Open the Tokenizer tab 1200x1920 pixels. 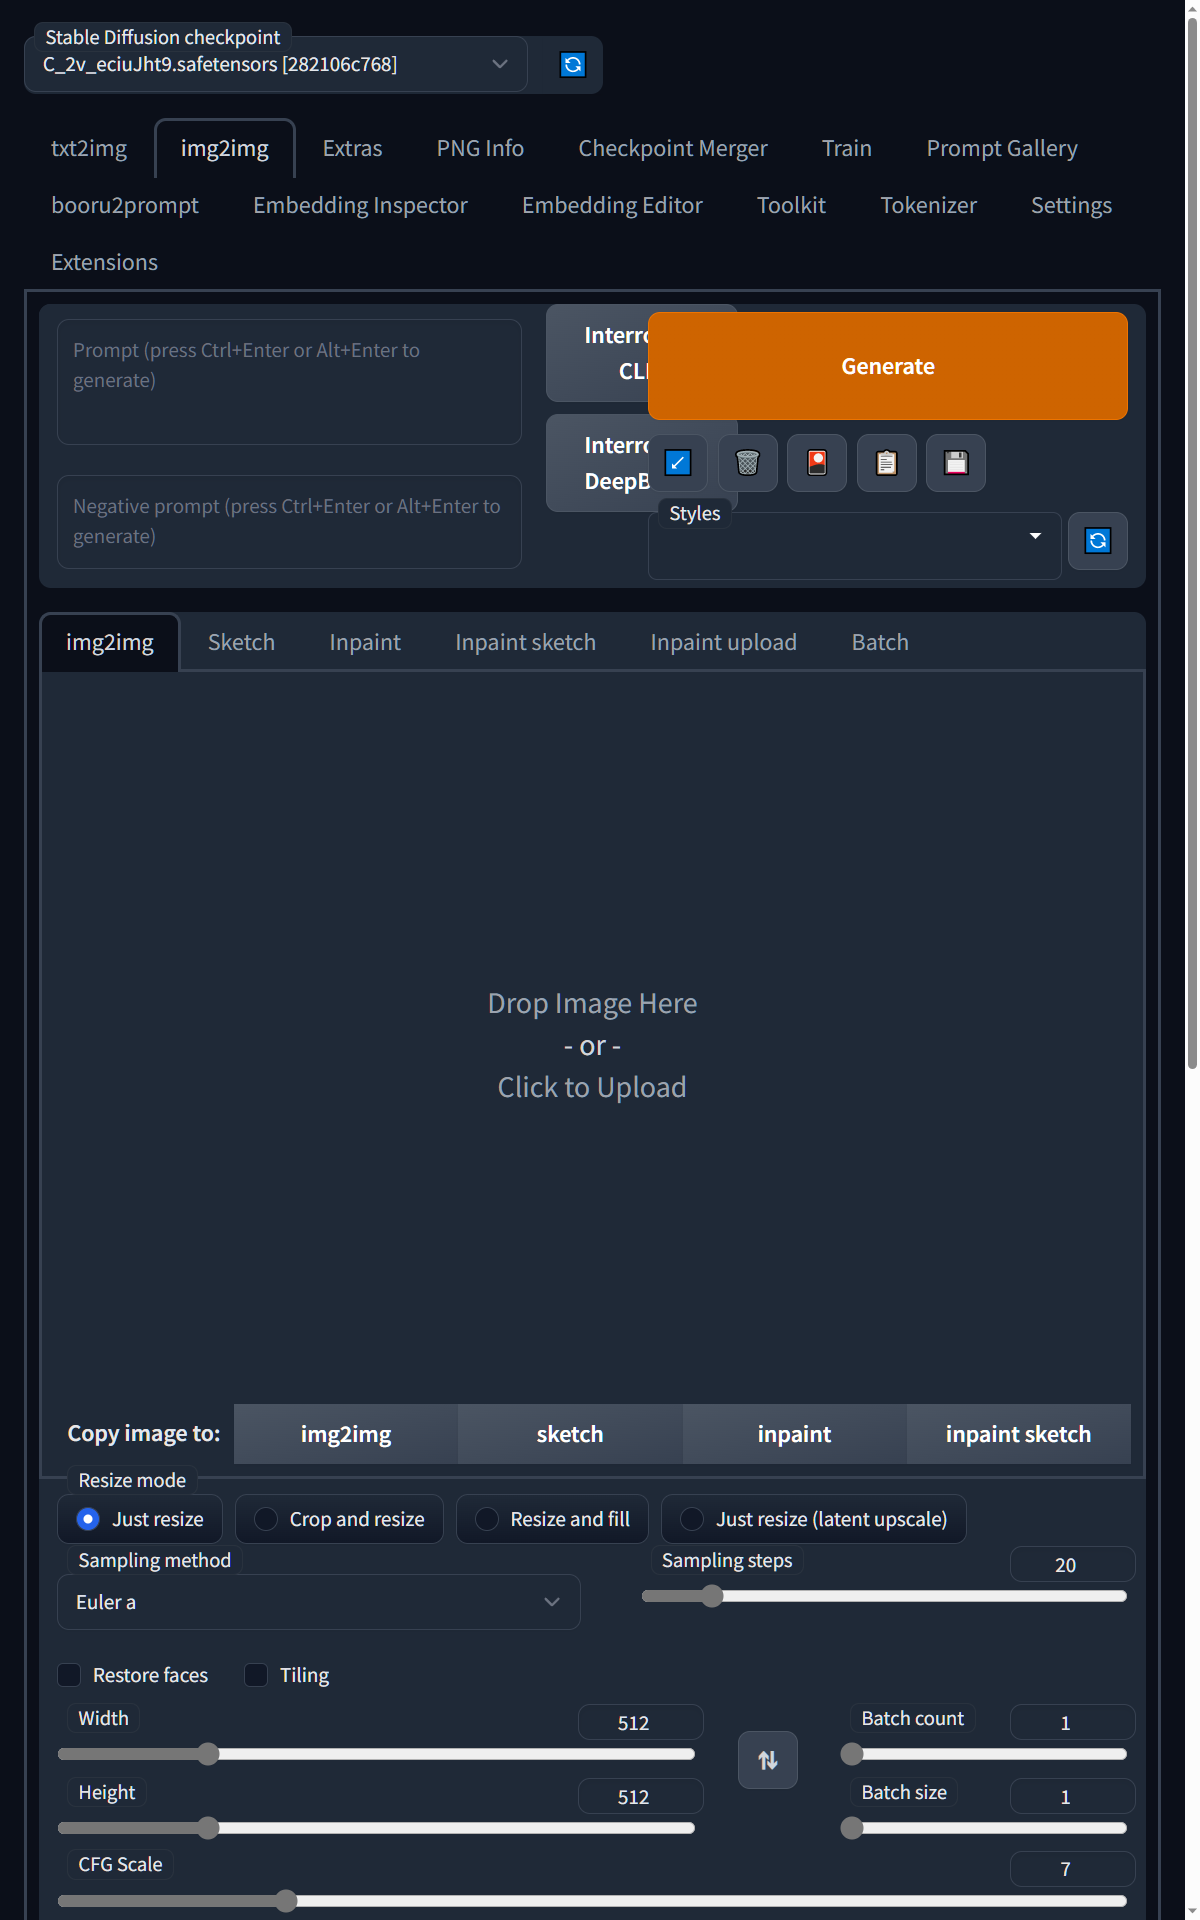click(928, 205)
